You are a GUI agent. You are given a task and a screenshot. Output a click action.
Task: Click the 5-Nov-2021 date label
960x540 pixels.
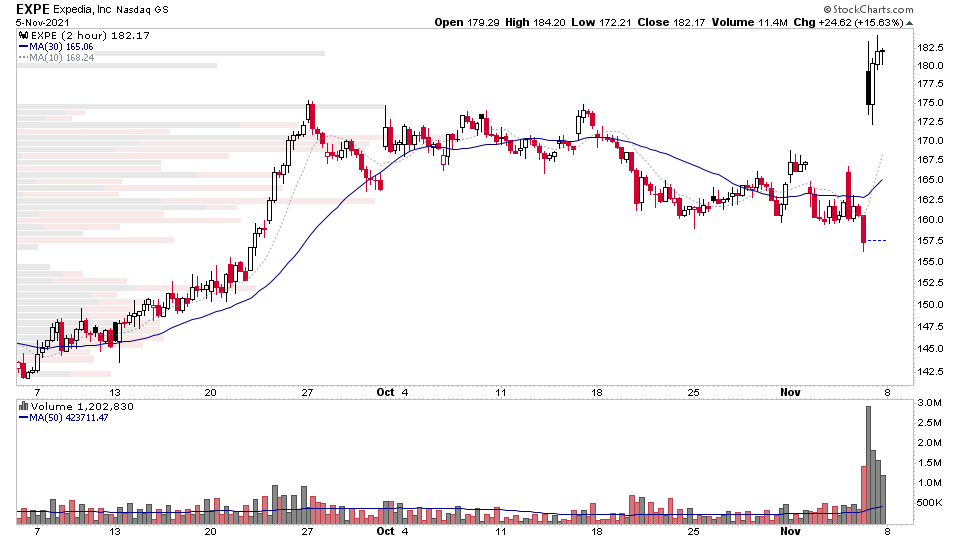[43, 23]
